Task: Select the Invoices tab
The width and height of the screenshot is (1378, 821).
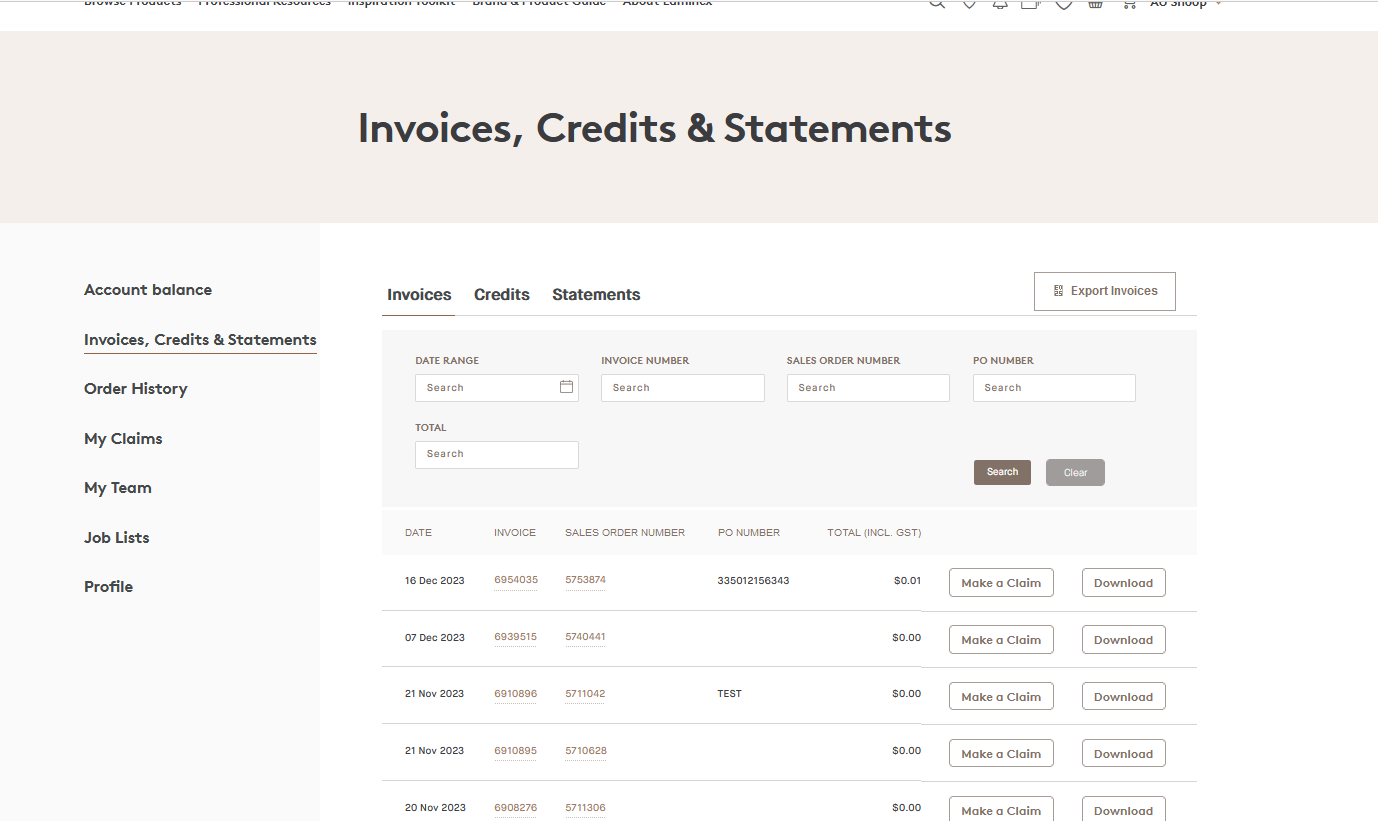Action: point(419,295)
